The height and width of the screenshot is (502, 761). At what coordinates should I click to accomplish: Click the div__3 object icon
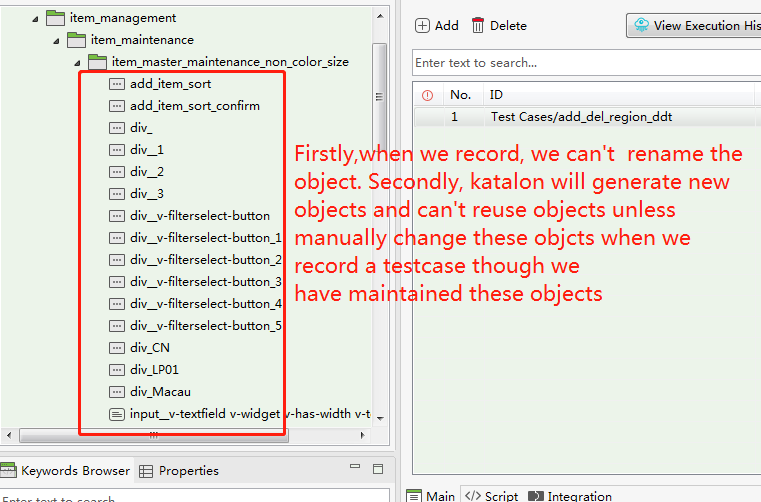[116, 194]
